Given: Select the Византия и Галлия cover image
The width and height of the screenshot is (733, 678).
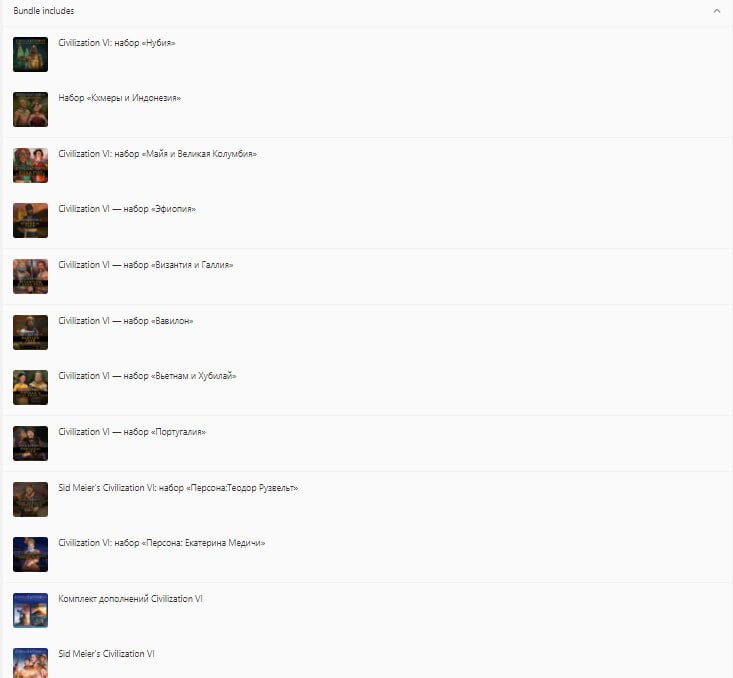Looking at the screenshot, I should 30,277.
